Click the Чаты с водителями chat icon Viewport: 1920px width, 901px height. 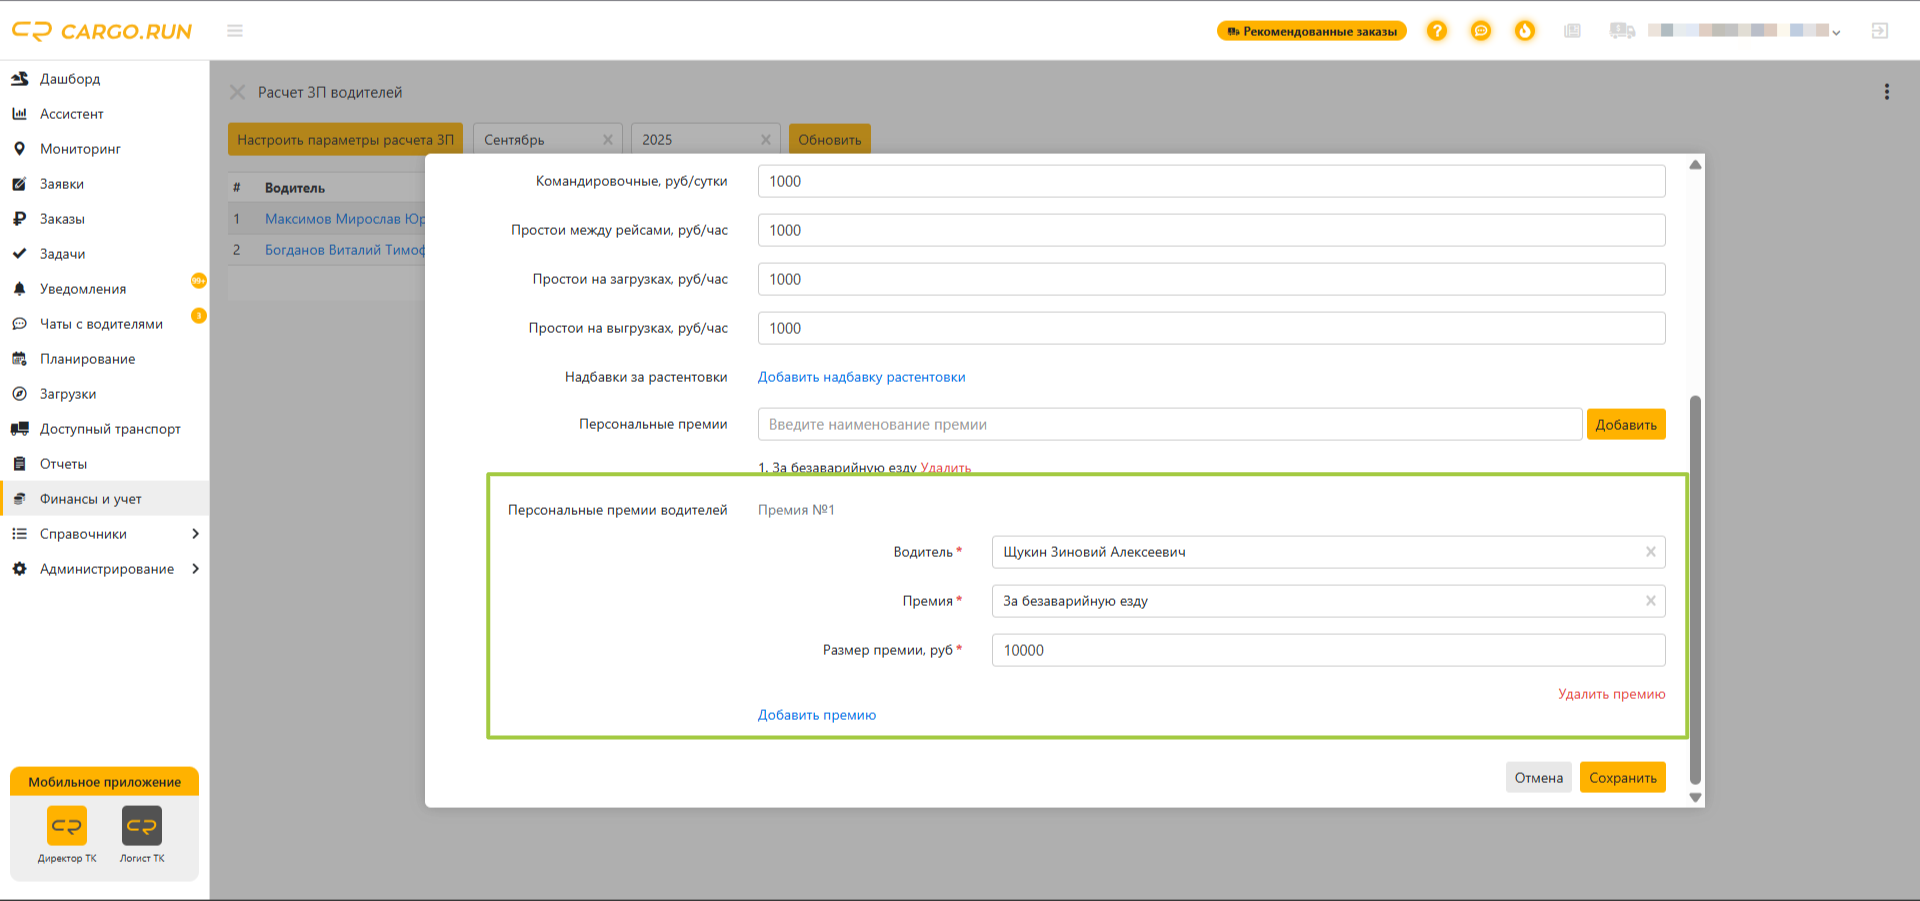[19, 324]
